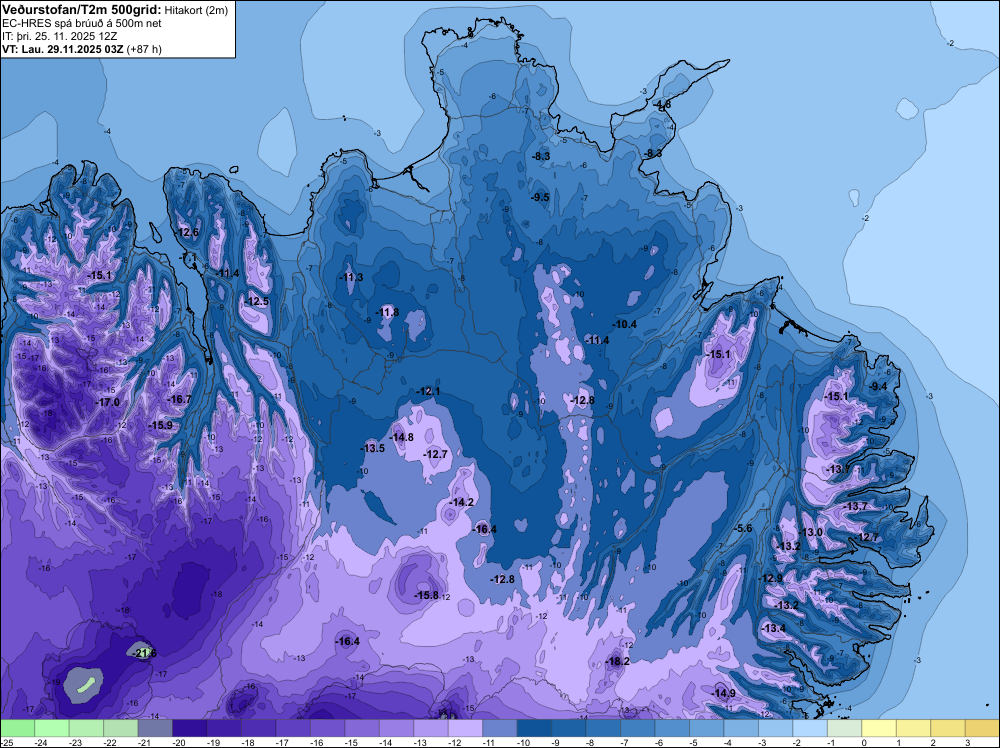Screen dimensions: 1000x748
Task: Select the -2 light blue legend swatch
Action: (x=809, y=728)
